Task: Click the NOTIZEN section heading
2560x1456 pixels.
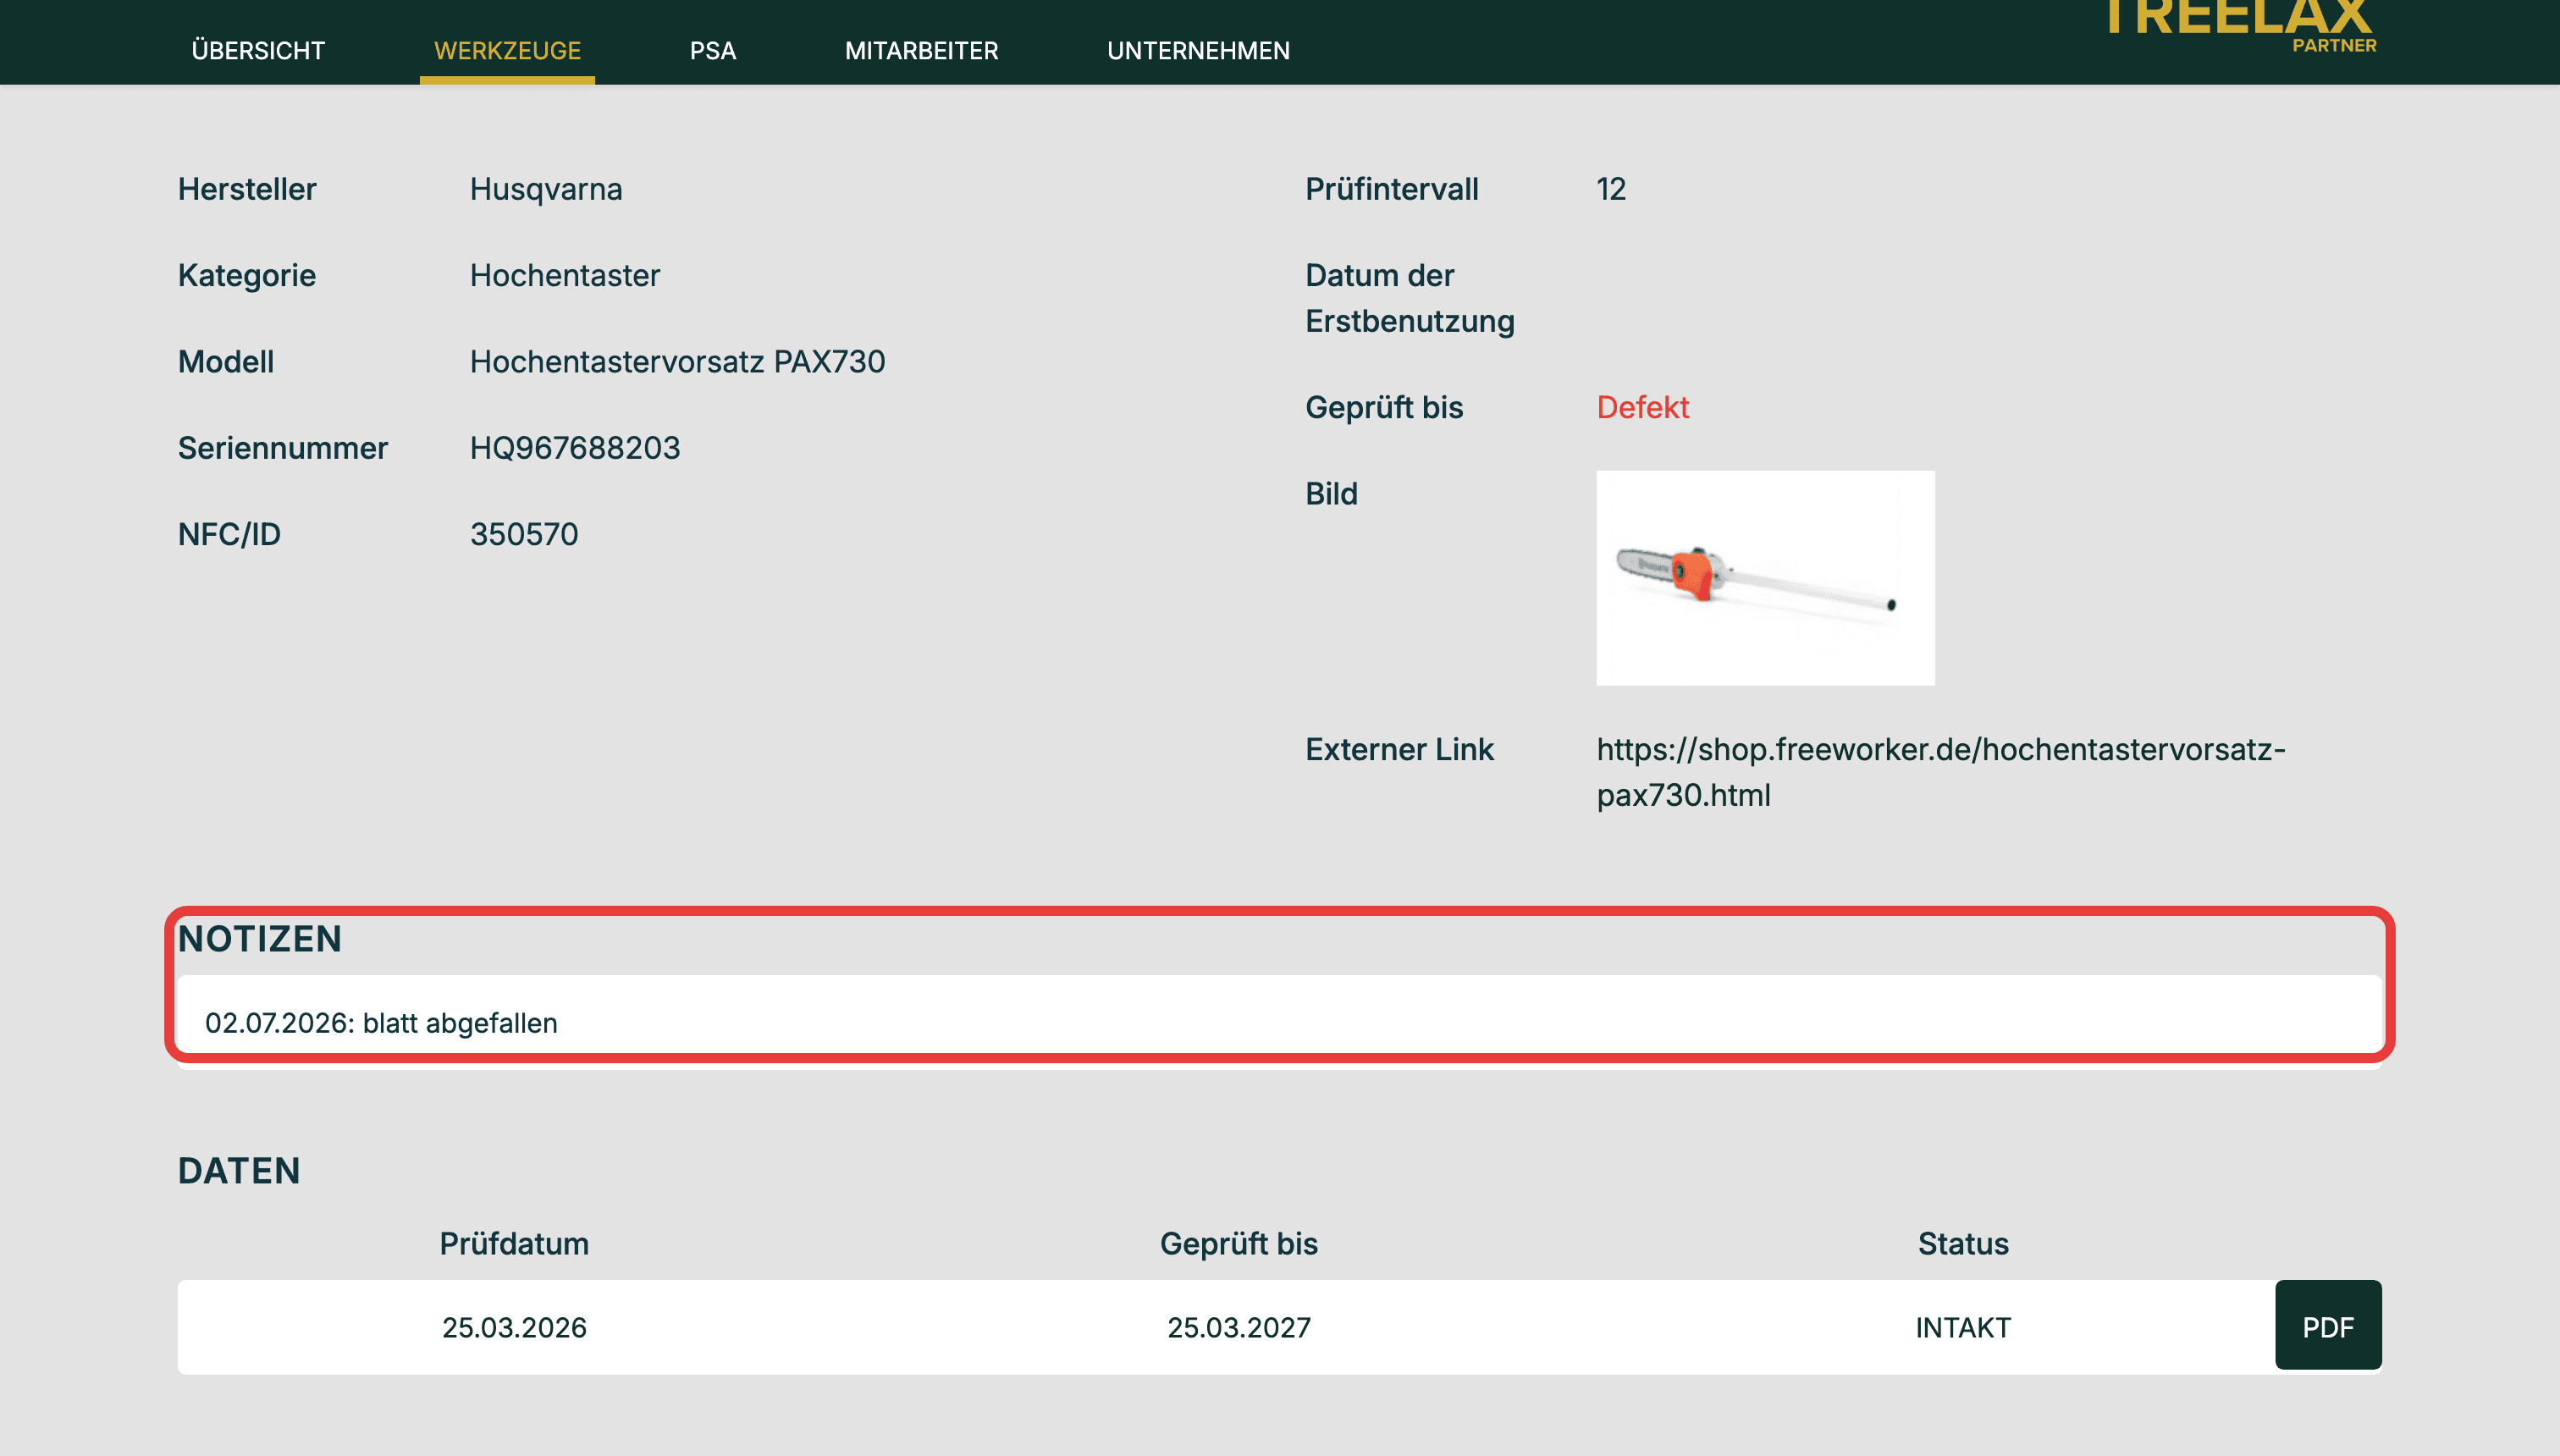Action: click(260, 939)
